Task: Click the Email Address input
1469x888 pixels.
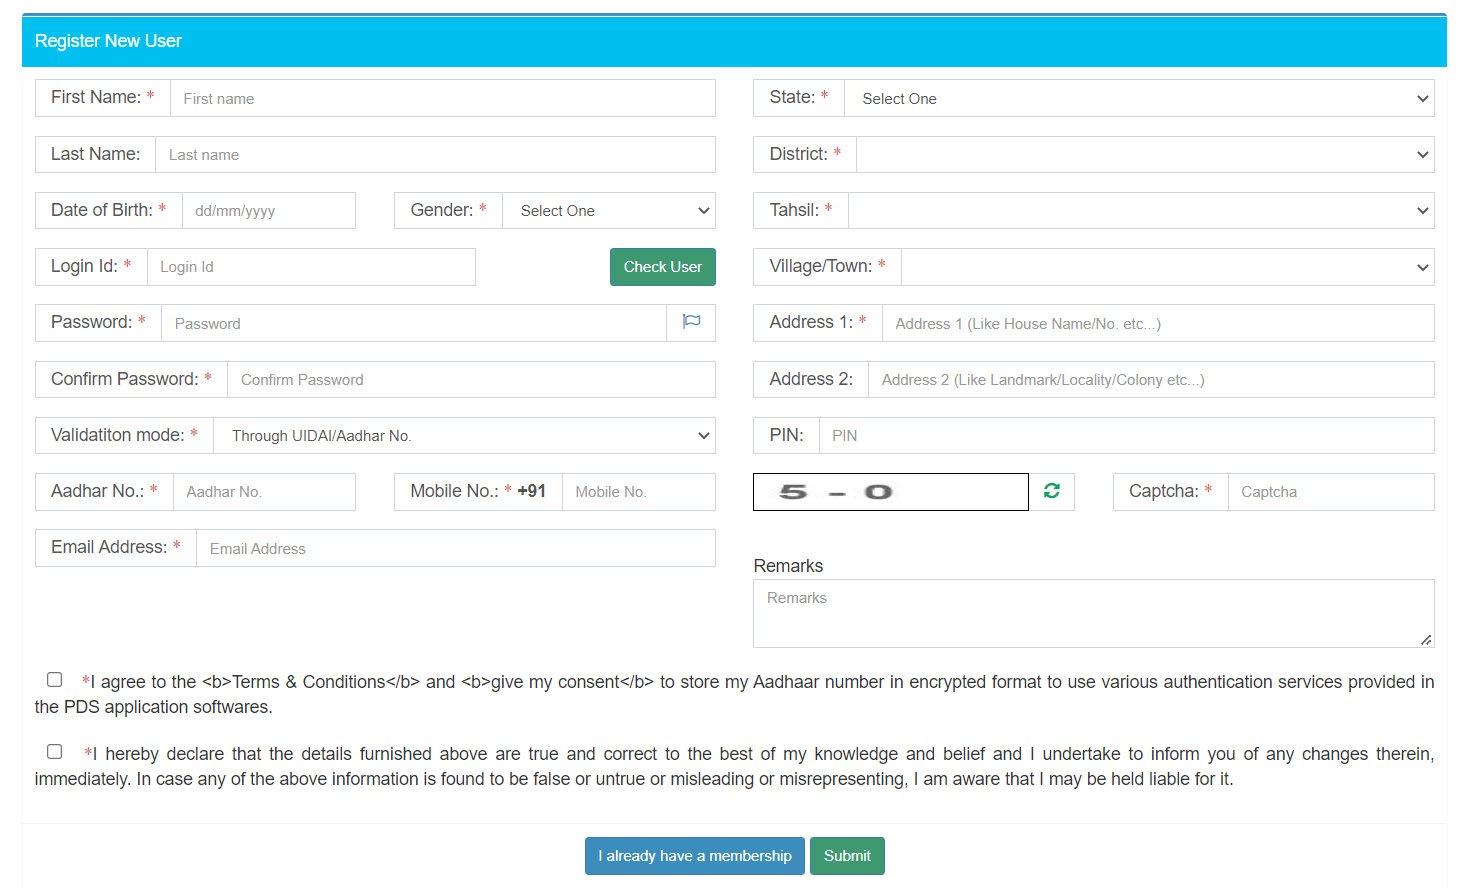Action: 456,547
